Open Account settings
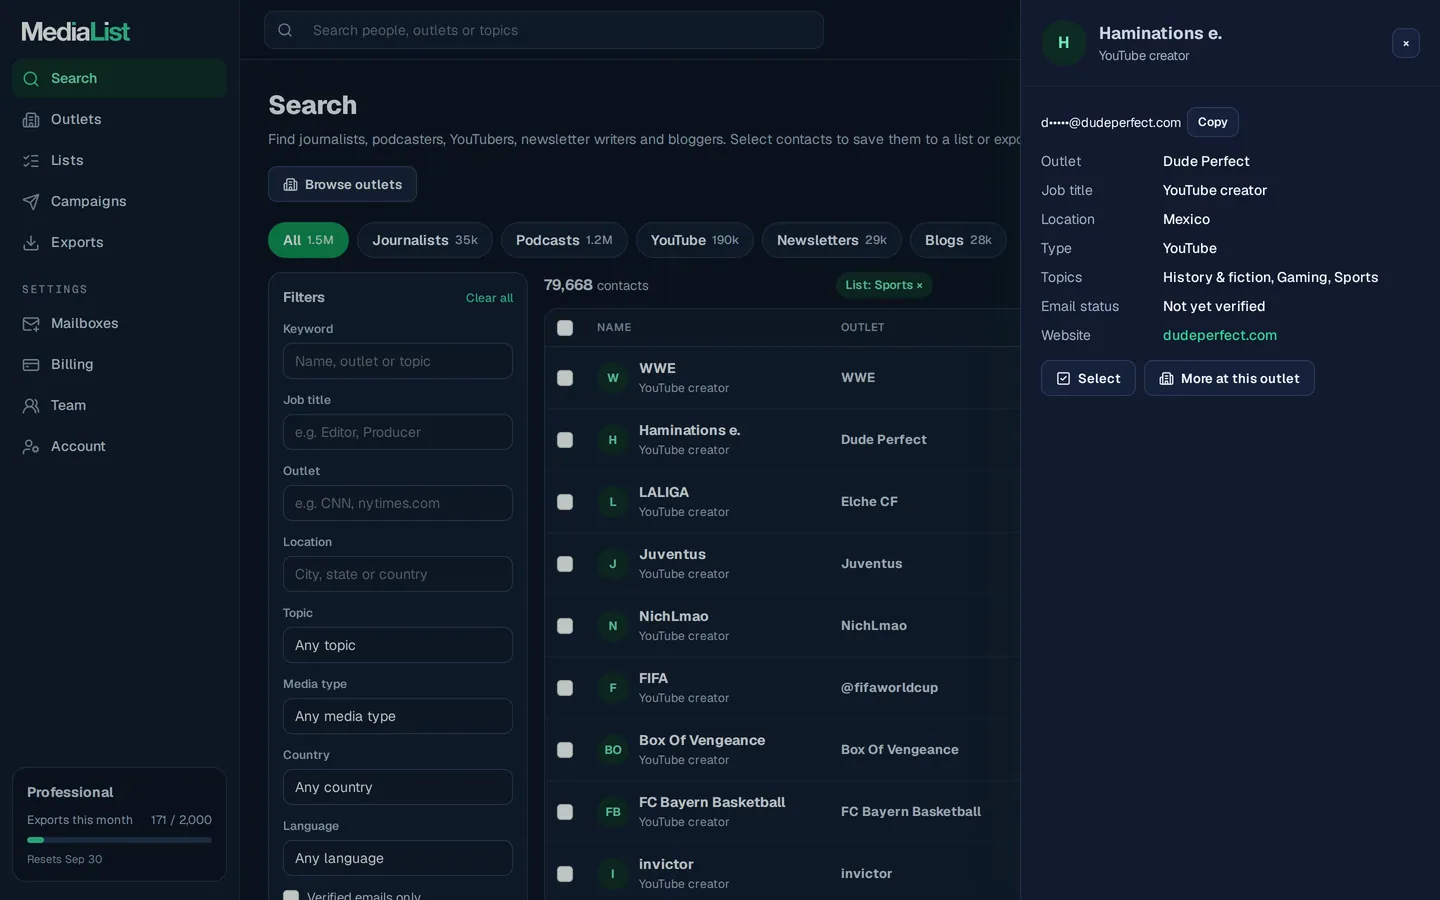The width and height of the screenshot is (1440, 900). (119, 446)
